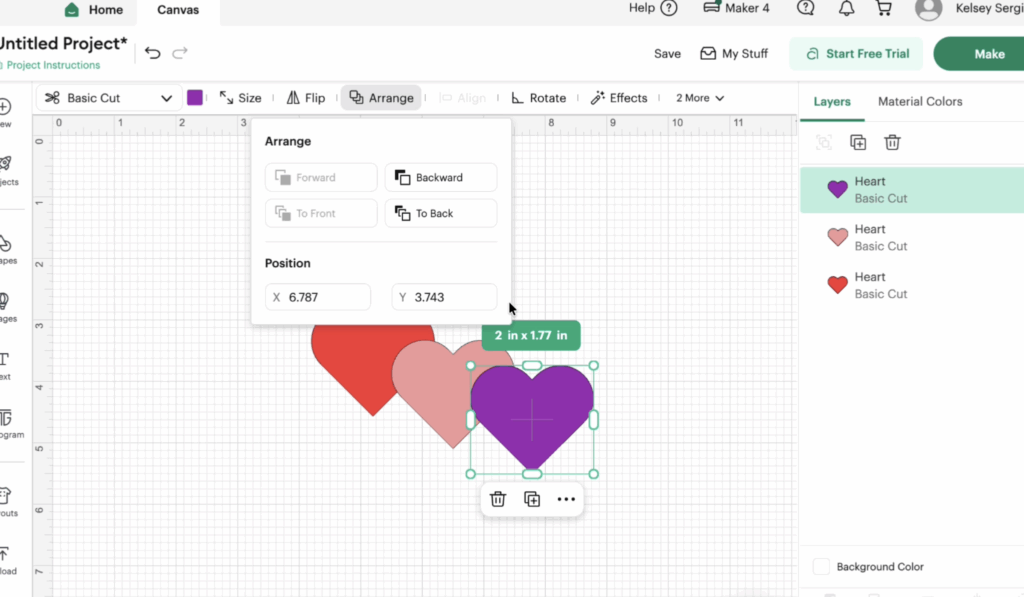Viewport: 1024px width, 597px height.
Task: Open the Text tool in left sidebar
Action: click(5, 366)
